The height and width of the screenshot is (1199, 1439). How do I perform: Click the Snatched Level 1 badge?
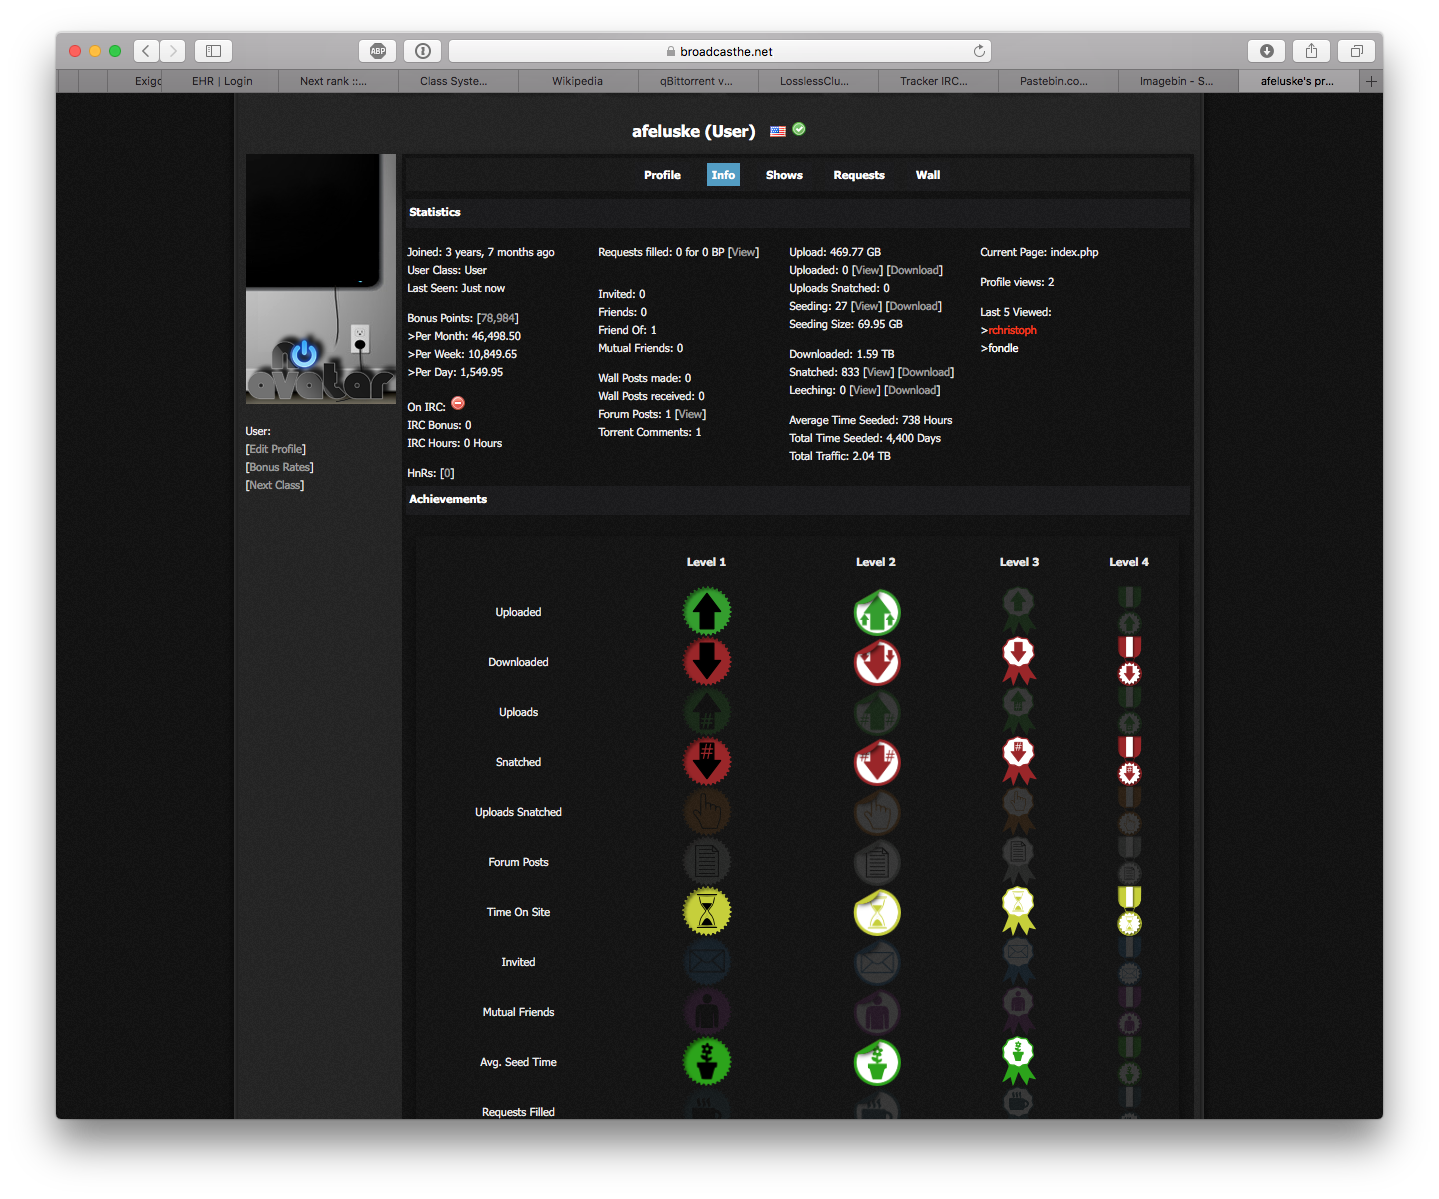[x=707, y=762]
